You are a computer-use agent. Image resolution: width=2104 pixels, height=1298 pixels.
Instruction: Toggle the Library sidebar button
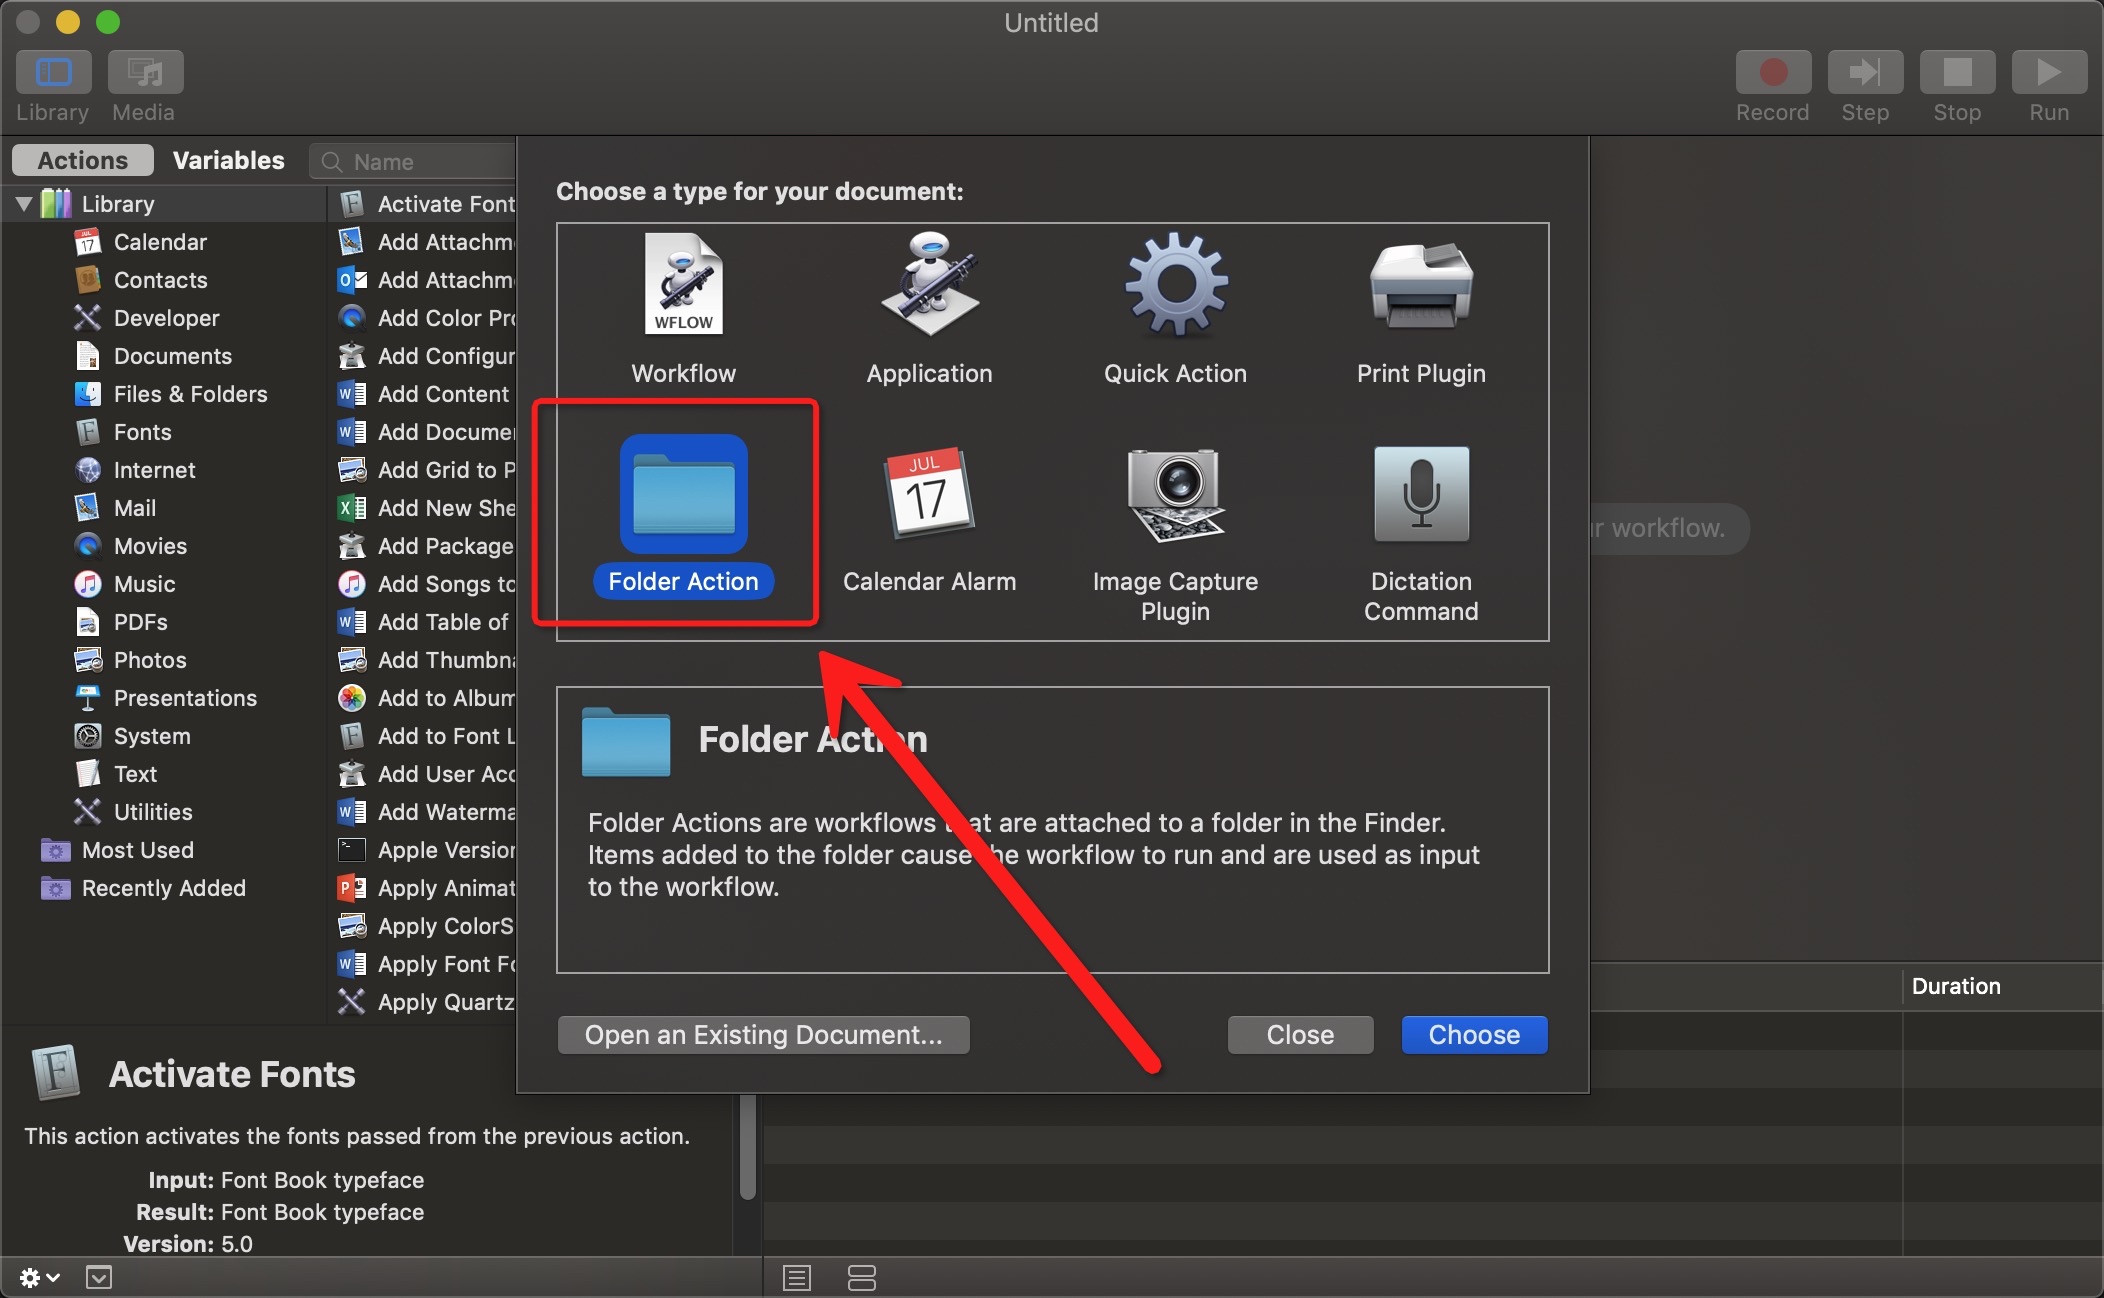click(x=54, y=72)
